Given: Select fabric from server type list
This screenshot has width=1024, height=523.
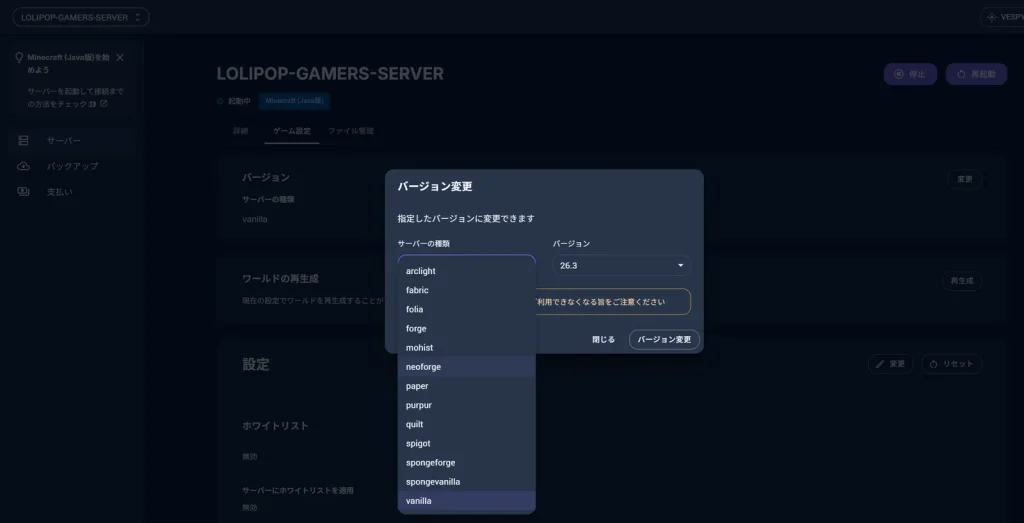Looking at the screenshot, I should click(x=466, y=290).
